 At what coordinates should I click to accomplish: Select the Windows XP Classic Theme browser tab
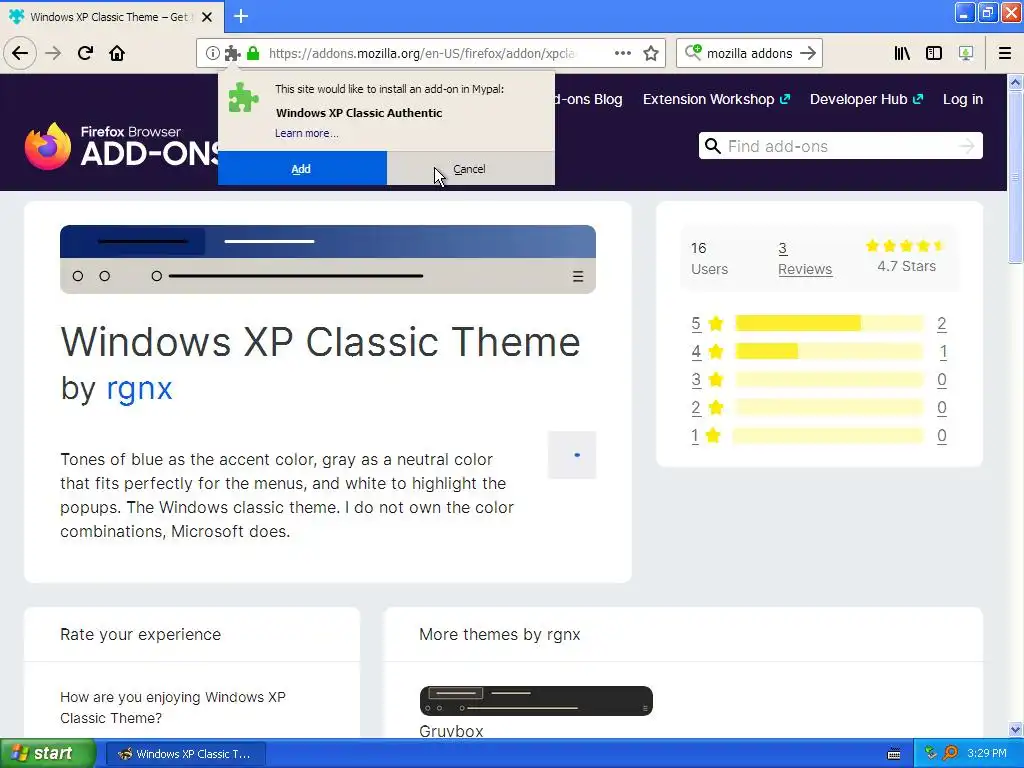(x=111, y=17)
